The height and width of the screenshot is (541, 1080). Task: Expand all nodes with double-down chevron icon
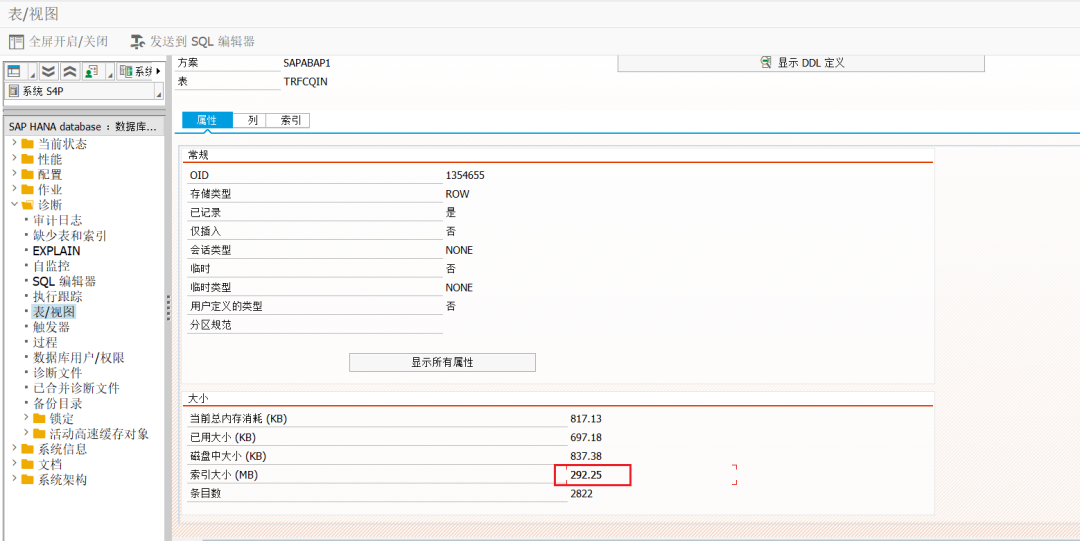pos(48,72)
